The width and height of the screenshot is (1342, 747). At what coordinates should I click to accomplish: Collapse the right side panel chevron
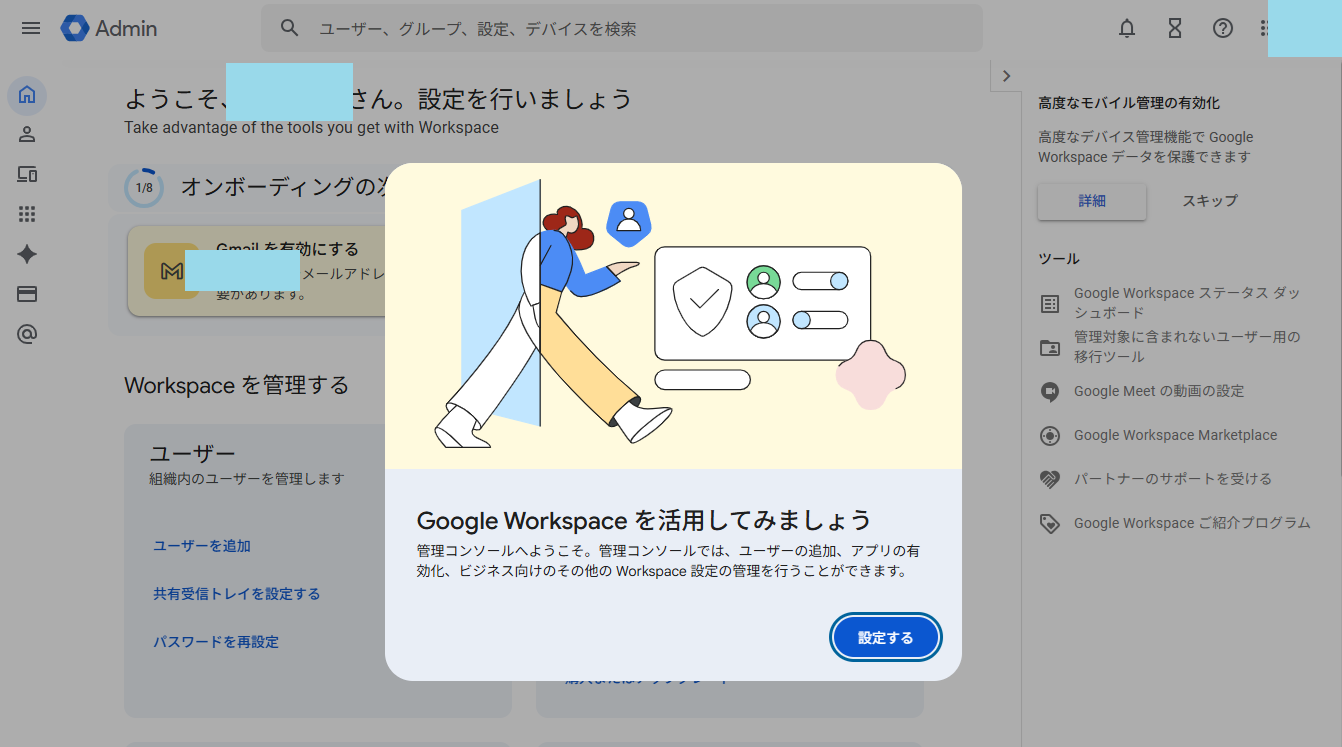point(1006,76)
